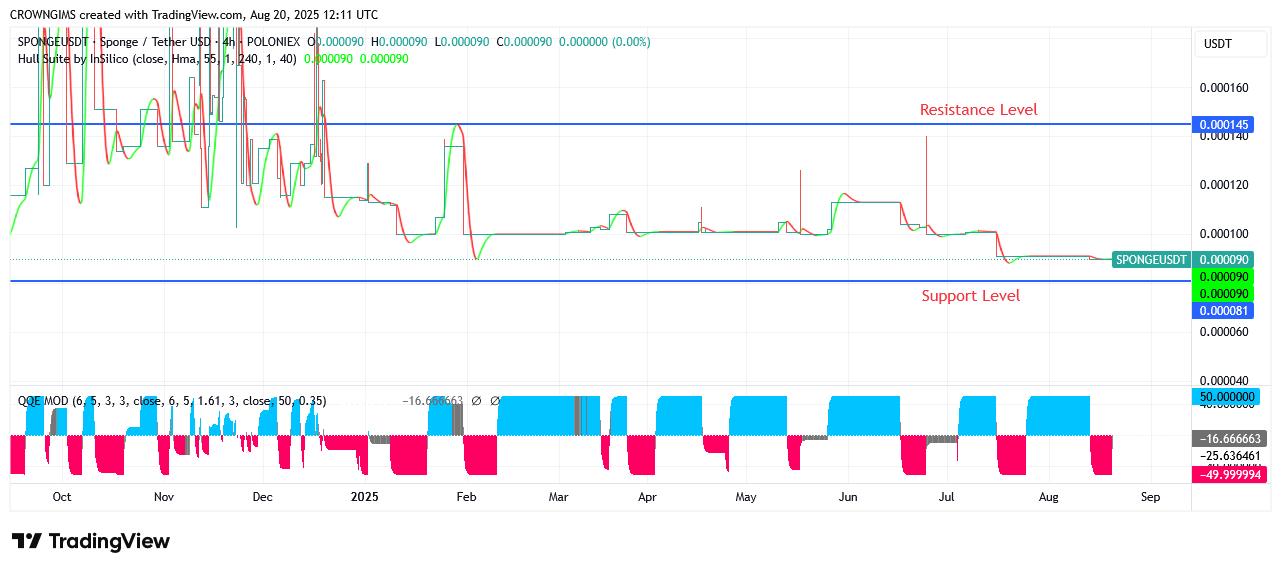Click the Dec label on time axis
The height and width of the screenshot is (571, 1281).
262,497
